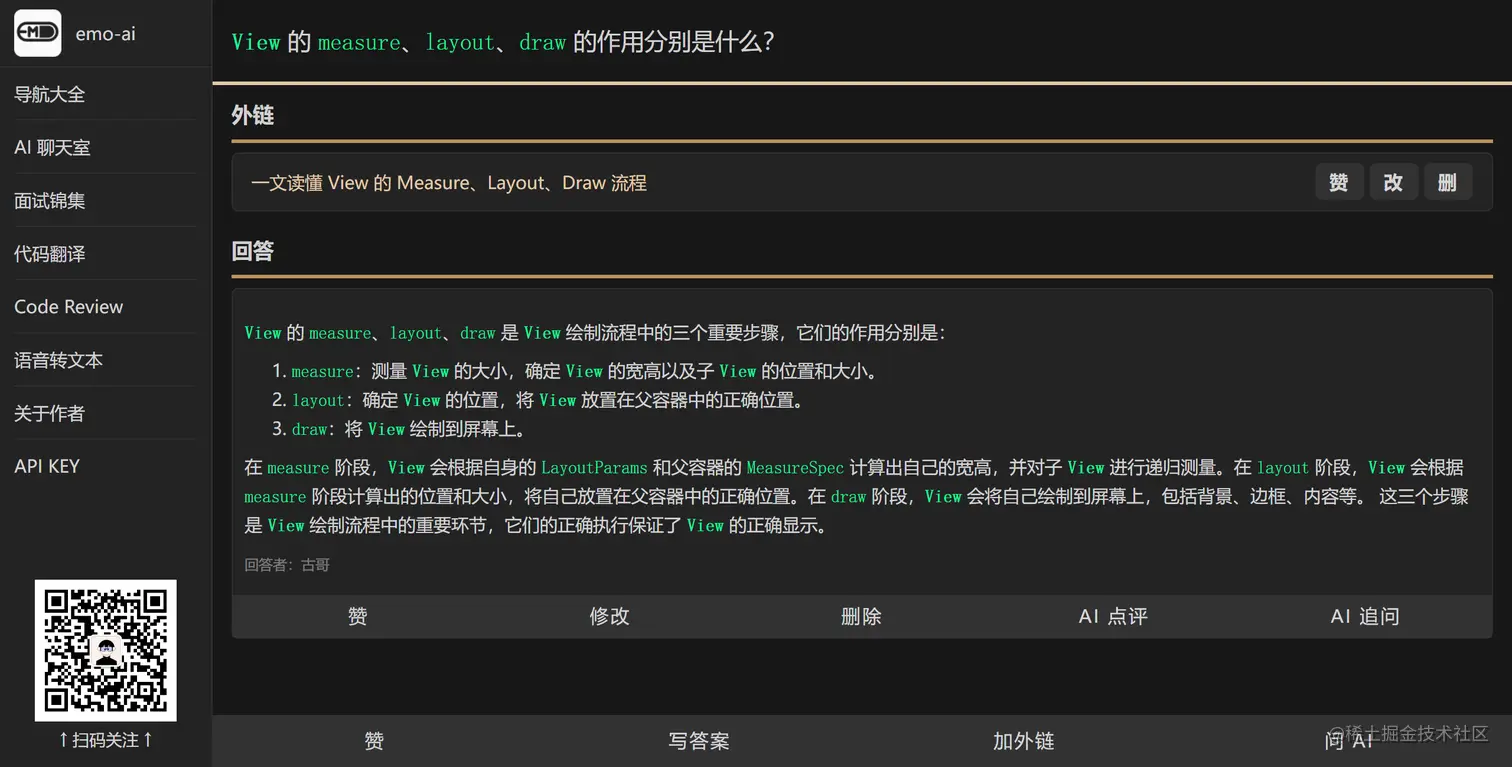This screenshot has height=767, width=1512.
Task: Click the 回答 section heading
Action: (x=253, y=251)
